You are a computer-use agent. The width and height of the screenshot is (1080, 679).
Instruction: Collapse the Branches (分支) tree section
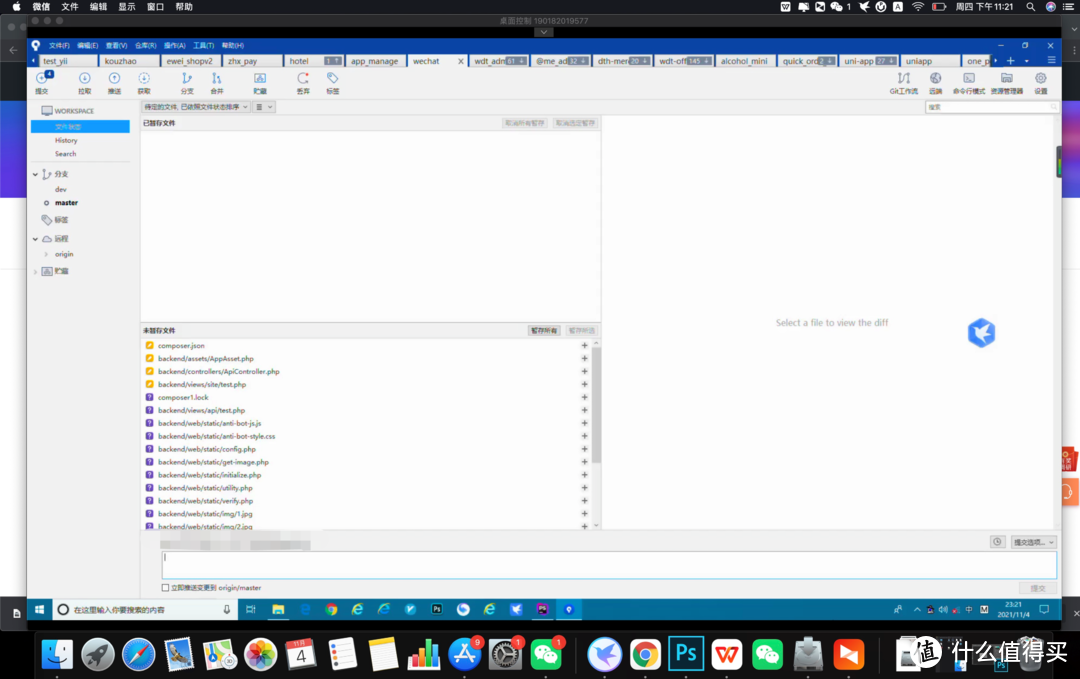coord(35,174)
